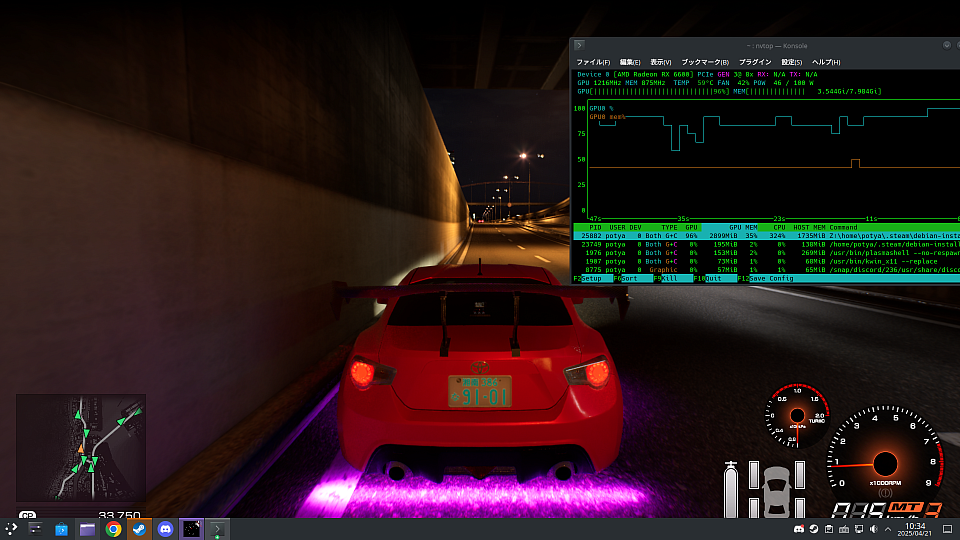The image size is (960, 540).
Task: Select the discord process row (PID 8775)
Action: click(x=767, y=270)
